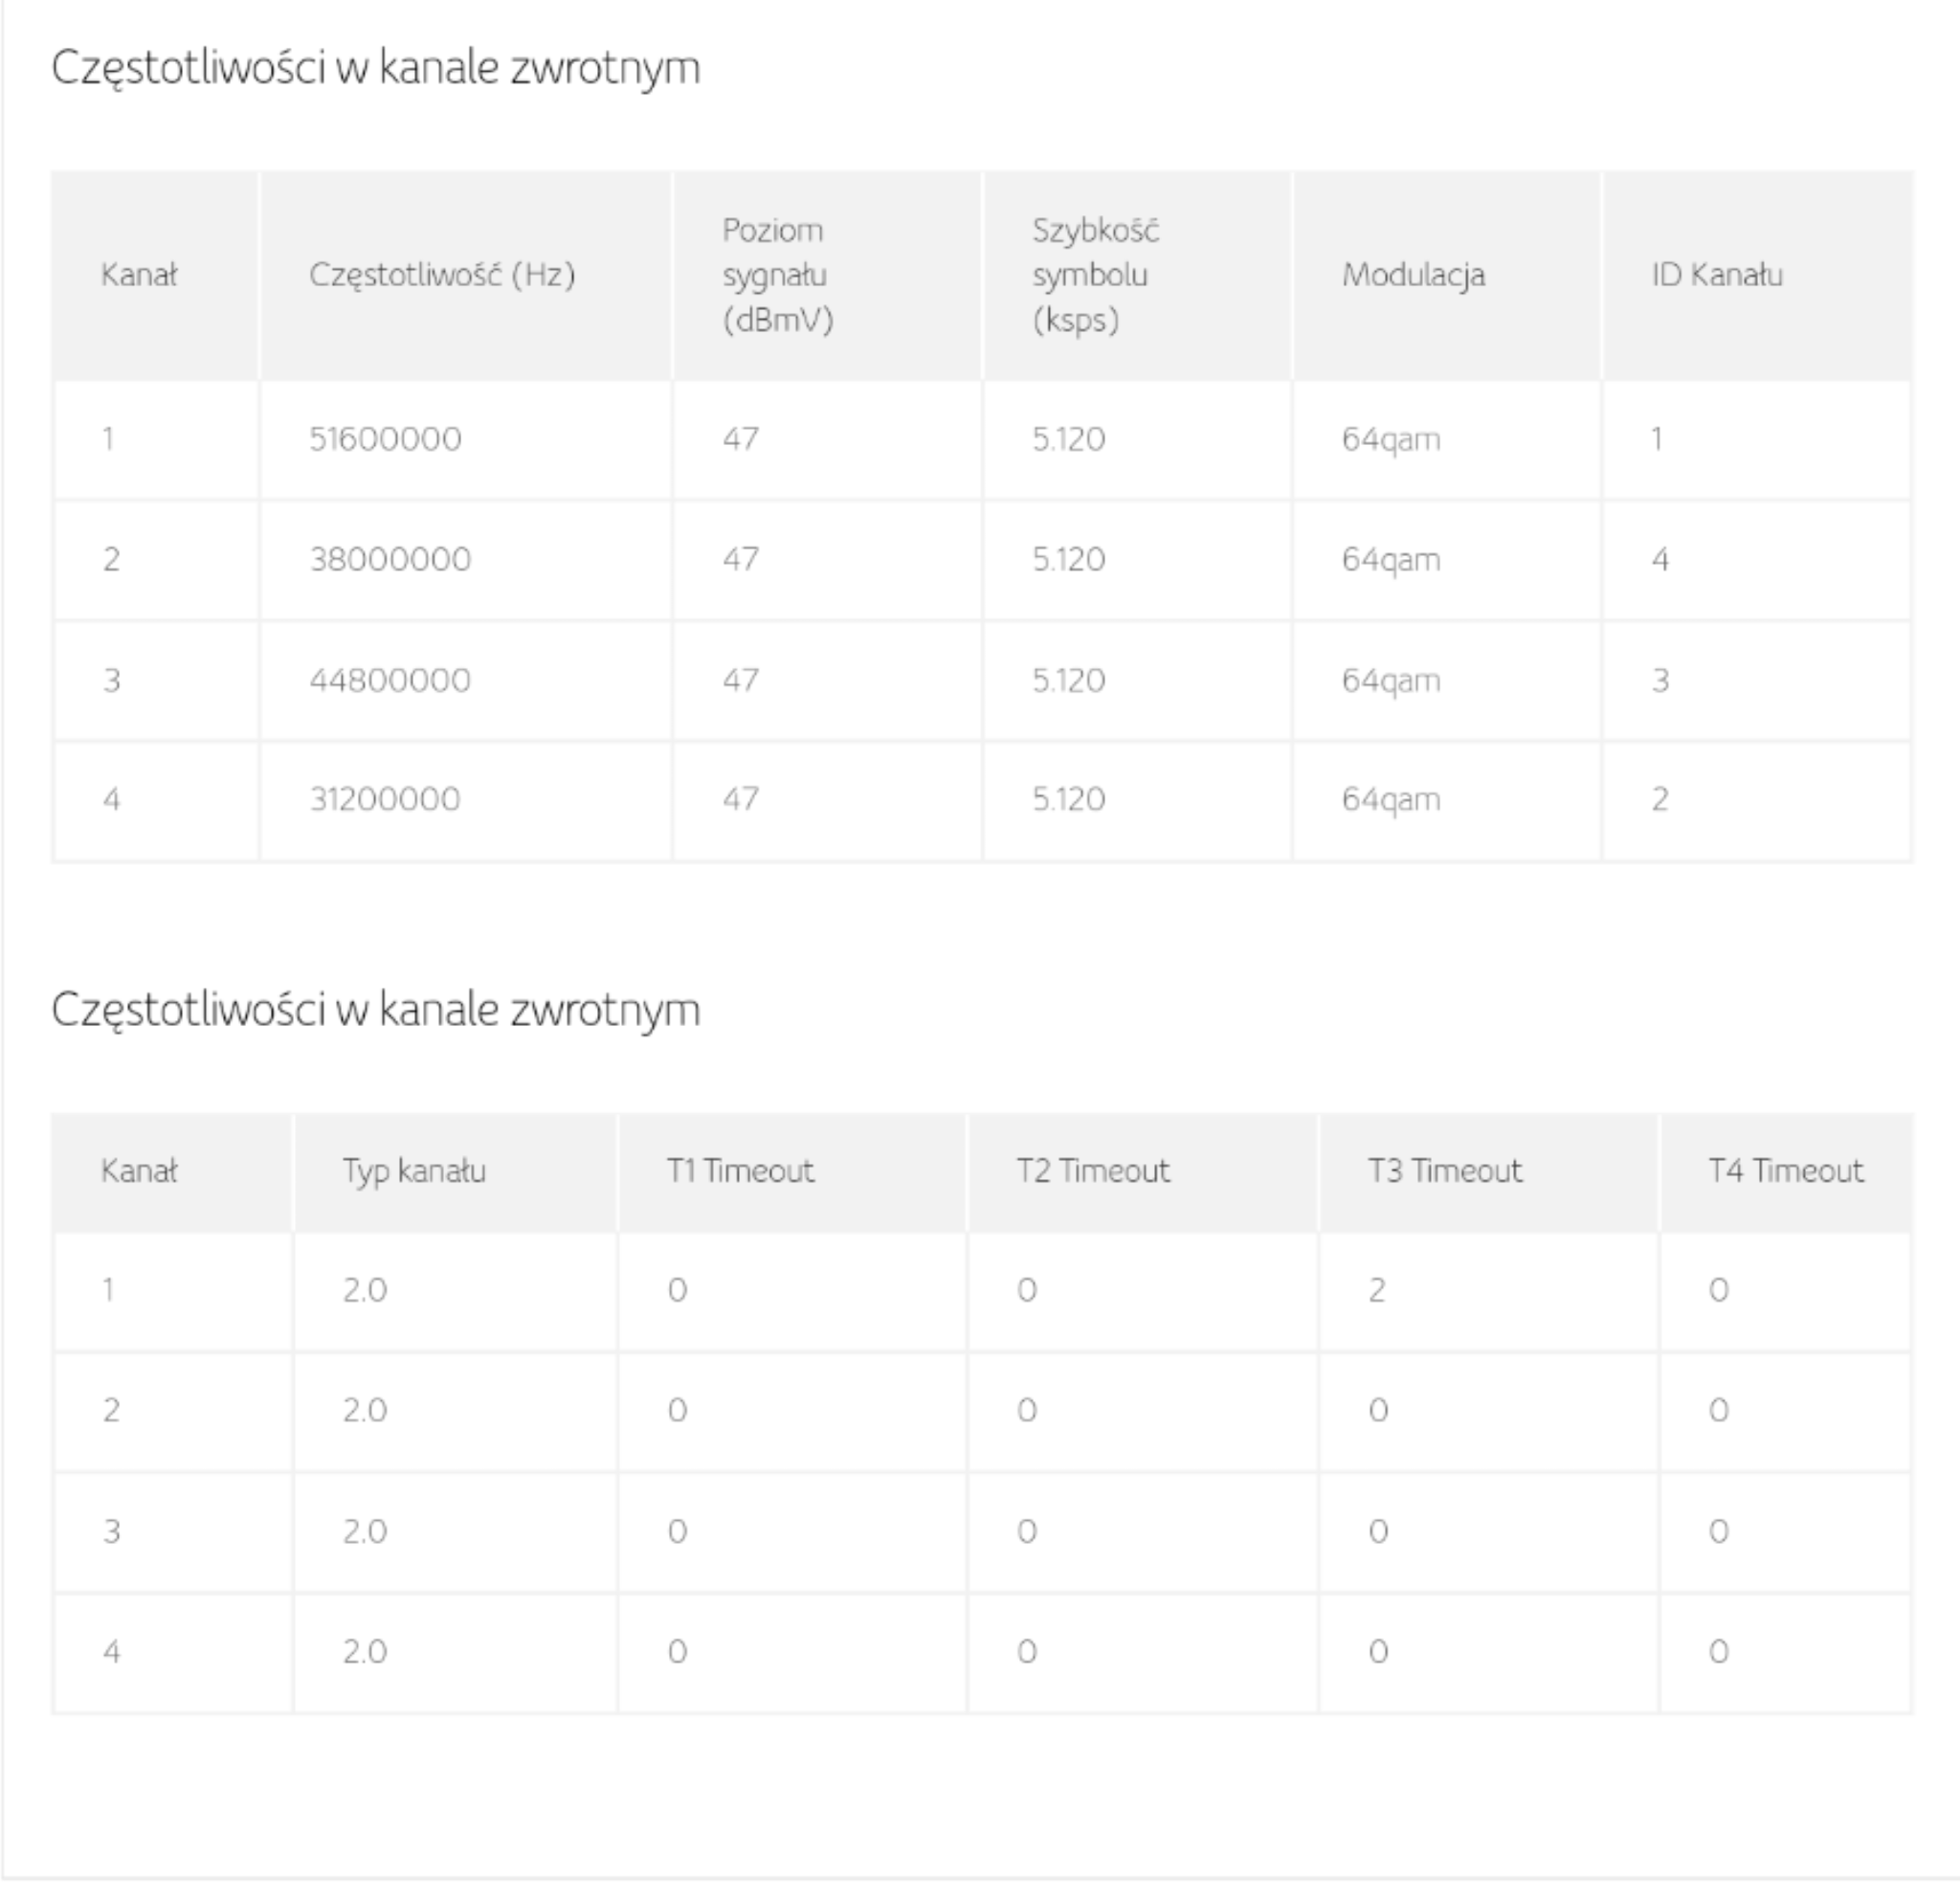Click the T1 Timeout column header
The height and width of the screenshot is (1896, 1960).
(741, 1171)
